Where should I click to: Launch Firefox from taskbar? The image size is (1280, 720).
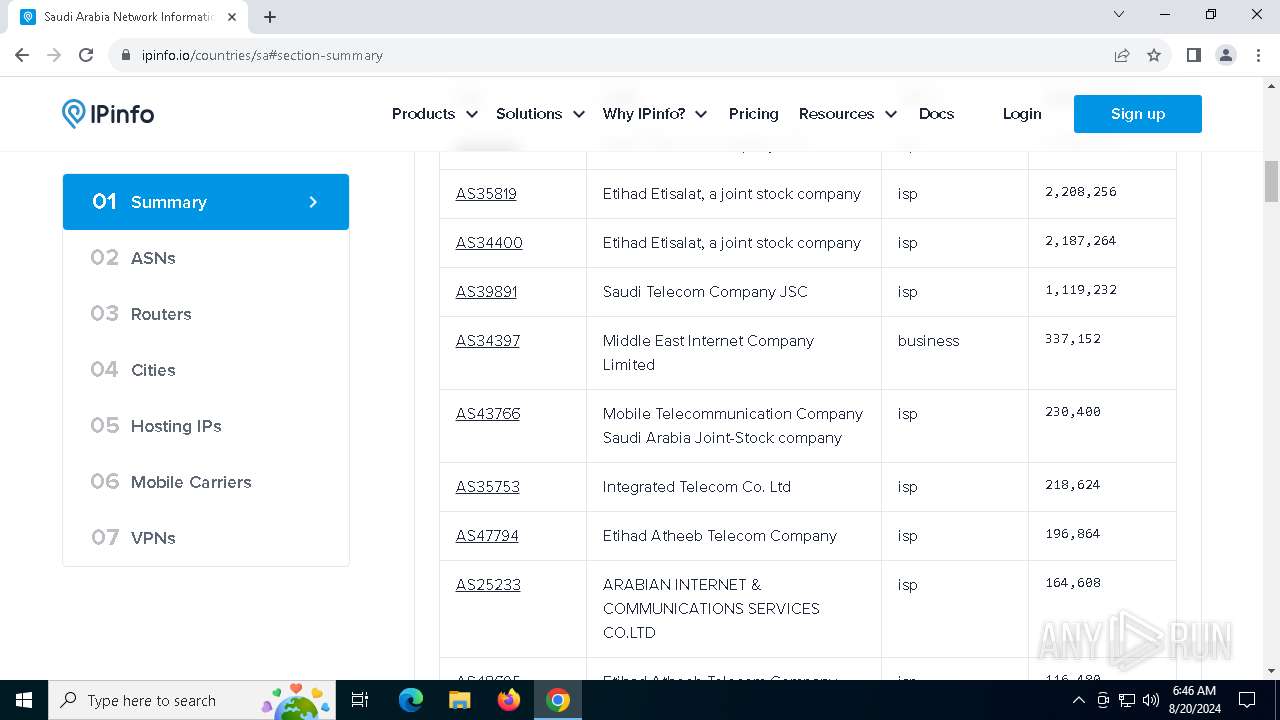[x=509, y=700]
